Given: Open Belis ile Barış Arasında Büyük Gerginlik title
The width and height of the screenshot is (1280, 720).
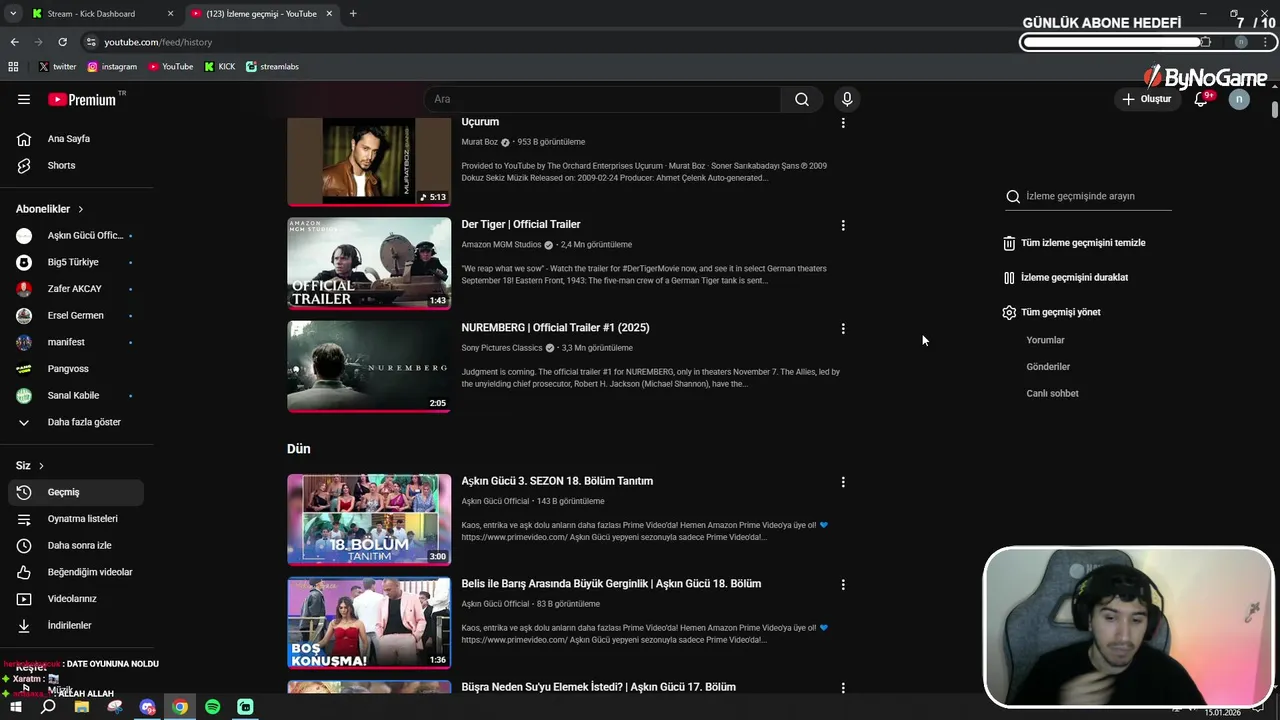Looking at the screenshot, I should pos(611,584).
